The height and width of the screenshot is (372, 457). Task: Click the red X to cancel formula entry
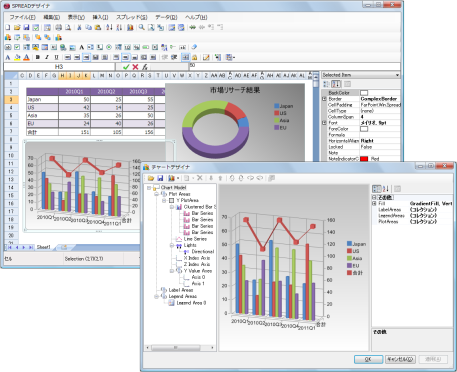pyautogui.click(x=135, y=67)
